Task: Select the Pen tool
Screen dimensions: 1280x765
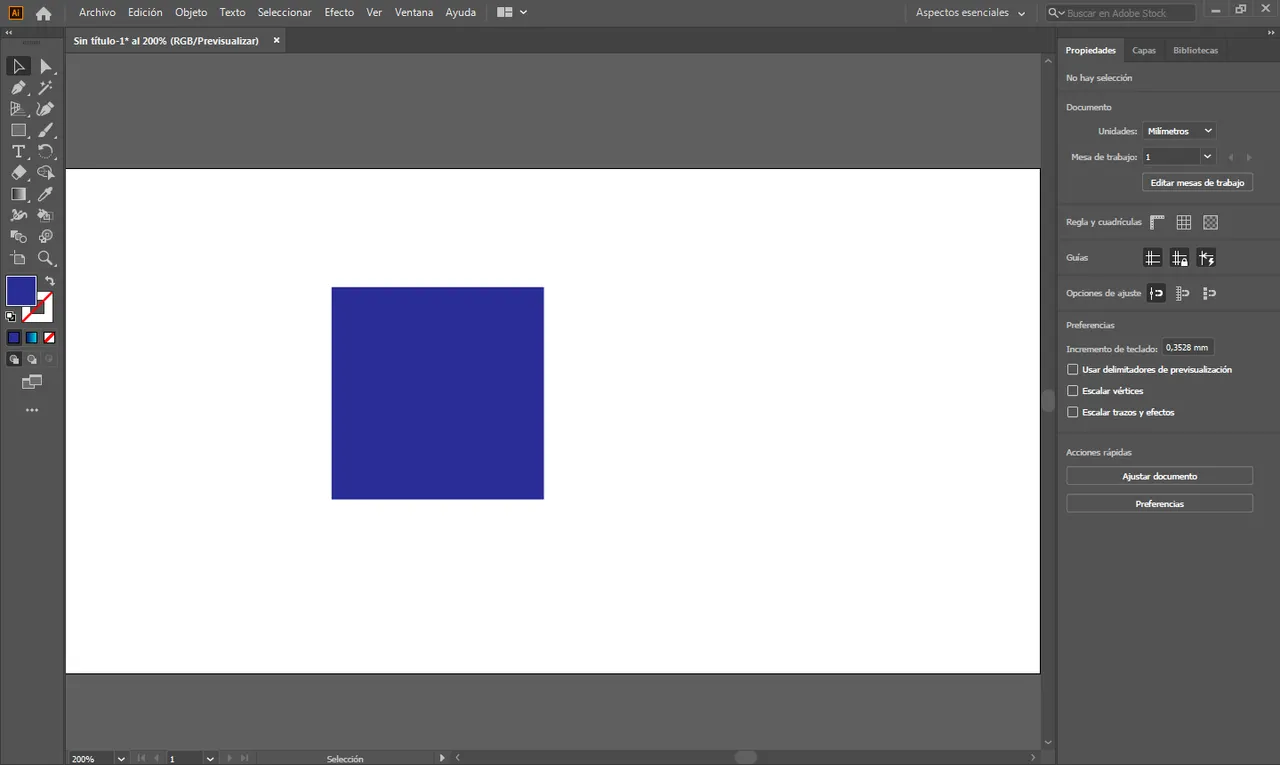Action: (18, 88)
